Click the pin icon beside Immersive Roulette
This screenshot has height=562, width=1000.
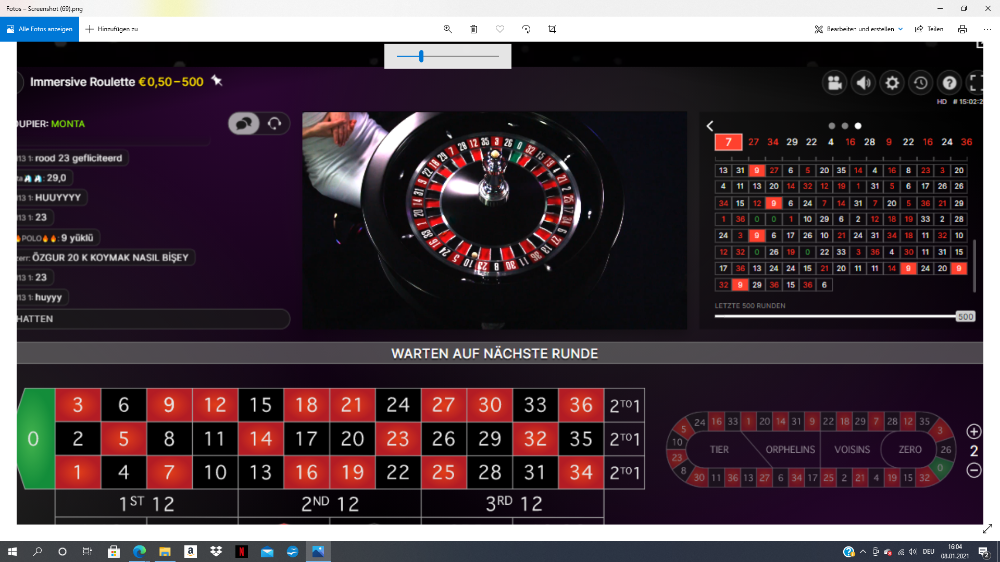(217, 82)
